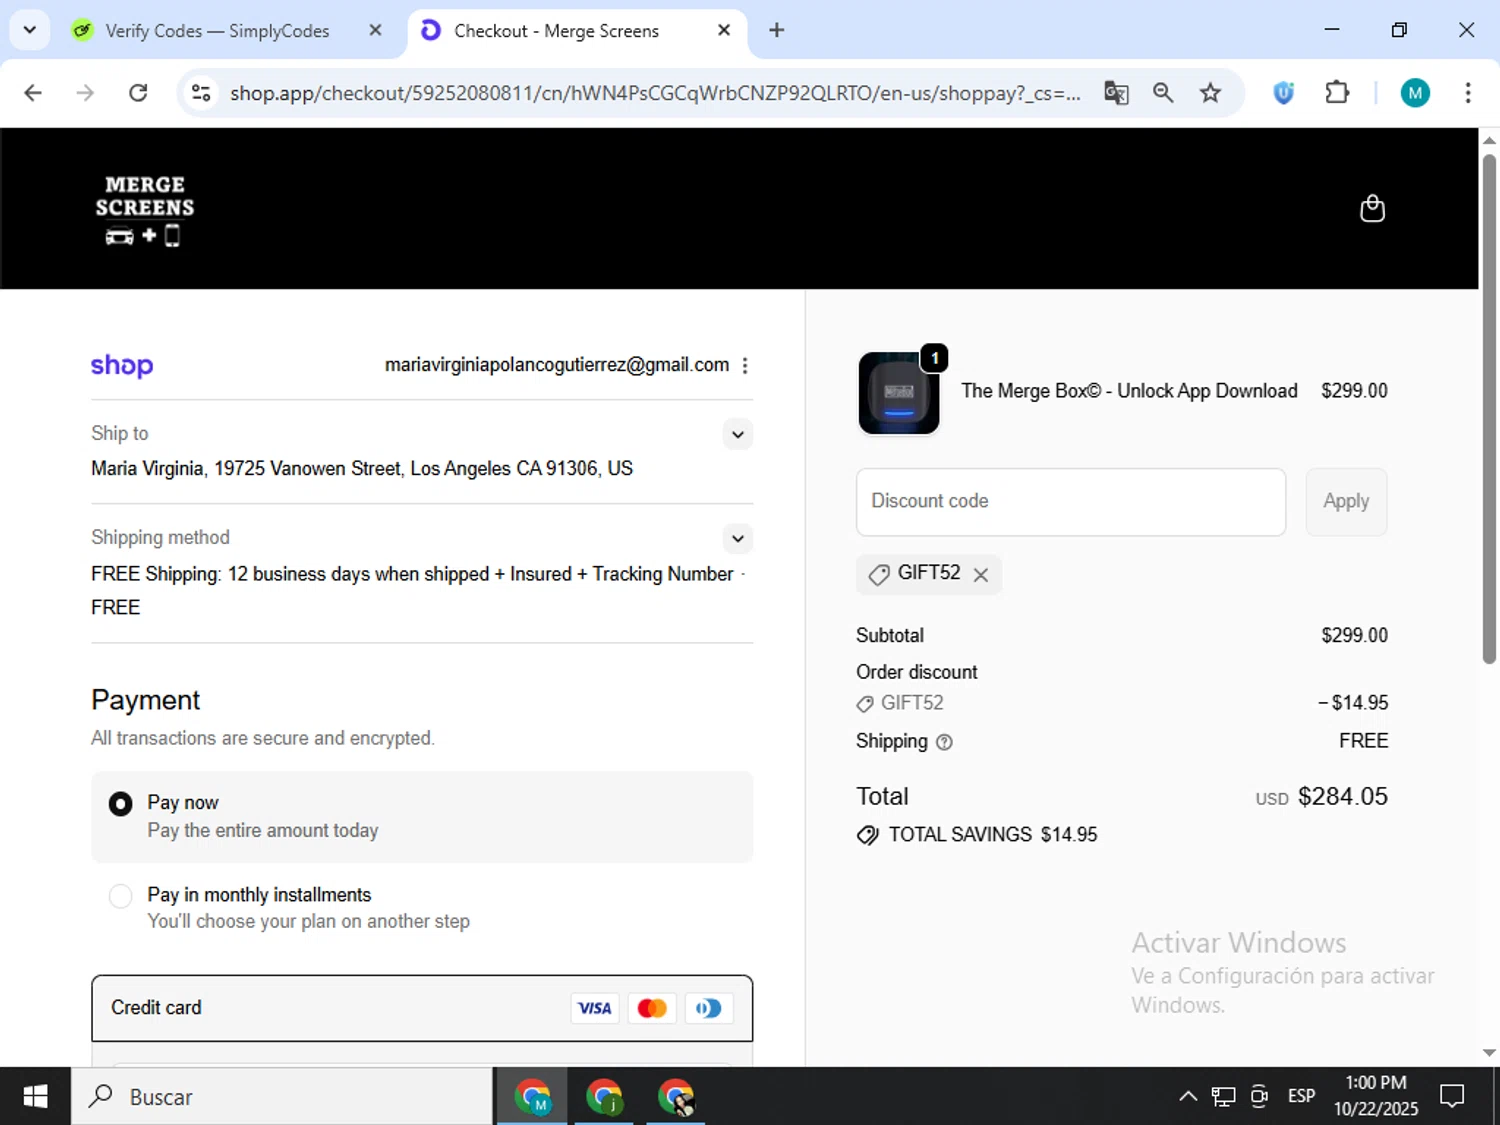Image resolution: width=1500 pixels, height=1125 pixels.
Task: Click the Total amount $284.05
Action: 1342,797
